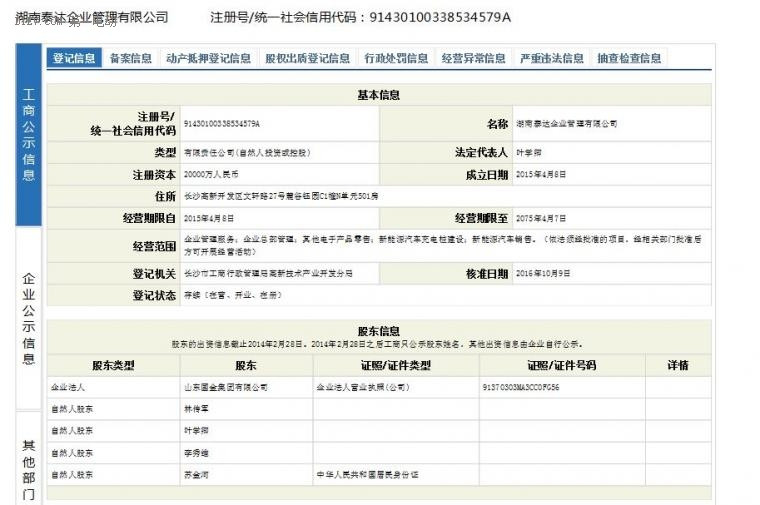Click shareholder 林传军
Viewport: 760px width, 505px height.
(196, 409)
